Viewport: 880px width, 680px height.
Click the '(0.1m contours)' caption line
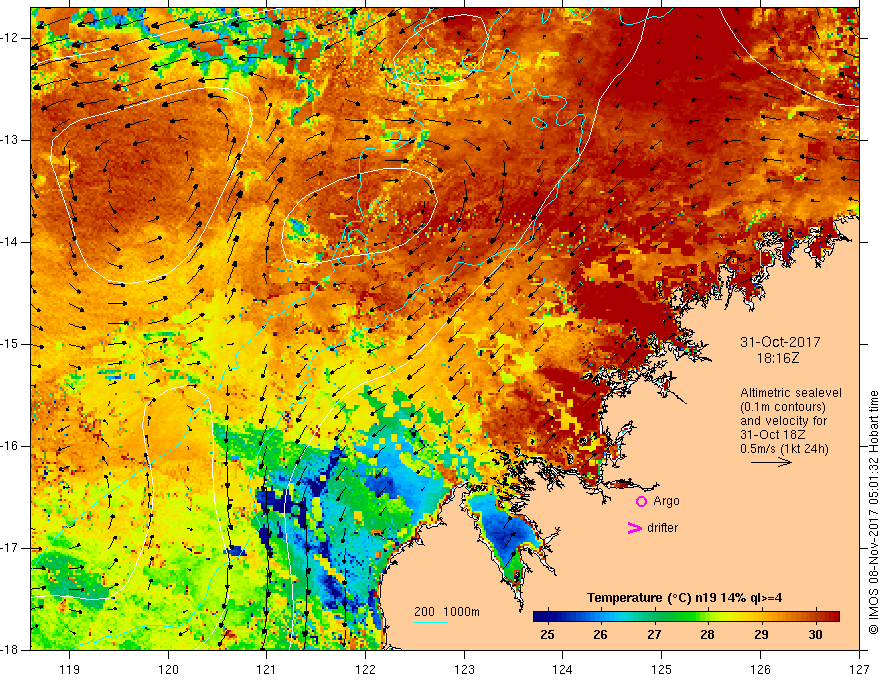coord(783,407)
